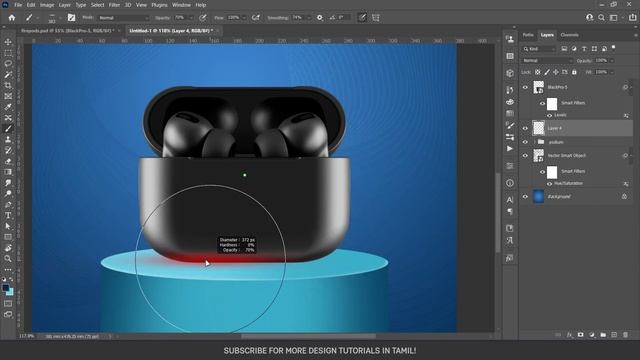This screenshot has height=360, width=640.
Task: Select the Rectangle shape tool
Action: pyautogui.click(x=8, y=237)
